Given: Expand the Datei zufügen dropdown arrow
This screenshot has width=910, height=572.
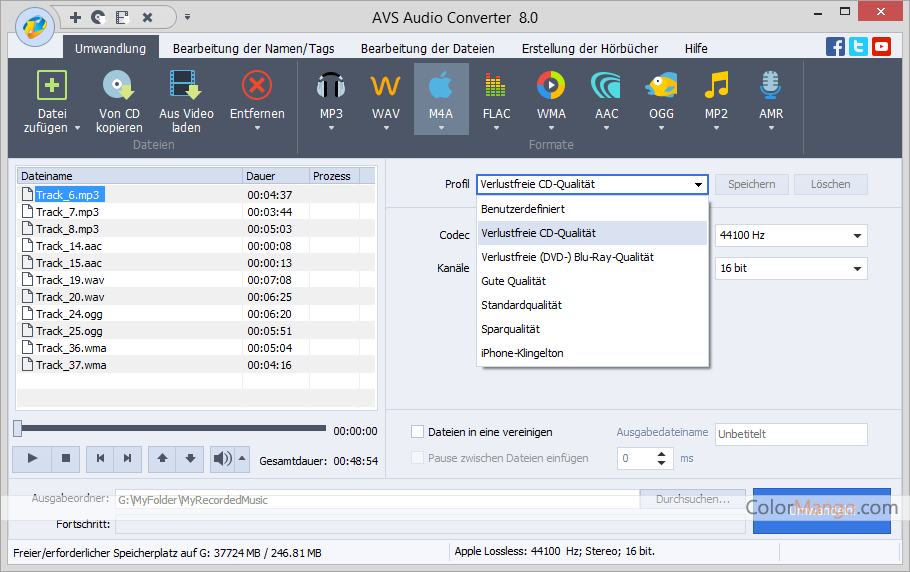Looking at the screenshot, I should (77, 128).
